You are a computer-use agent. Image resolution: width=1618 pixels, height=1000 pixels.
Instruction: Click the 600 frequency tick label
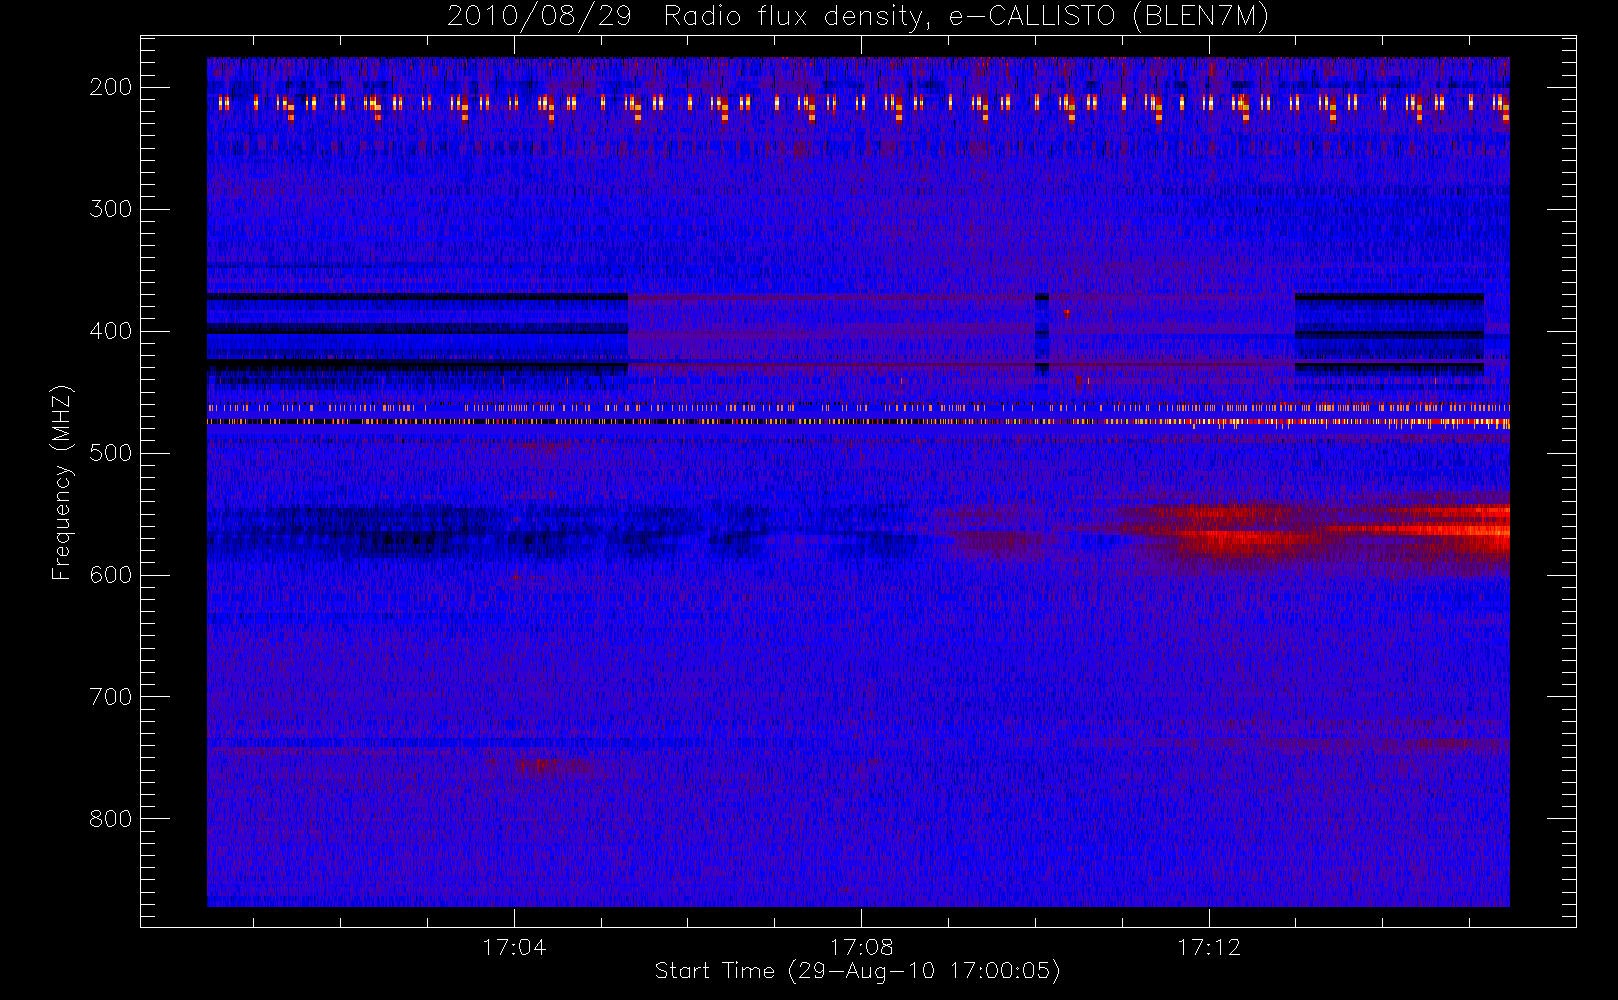(111, 575)
